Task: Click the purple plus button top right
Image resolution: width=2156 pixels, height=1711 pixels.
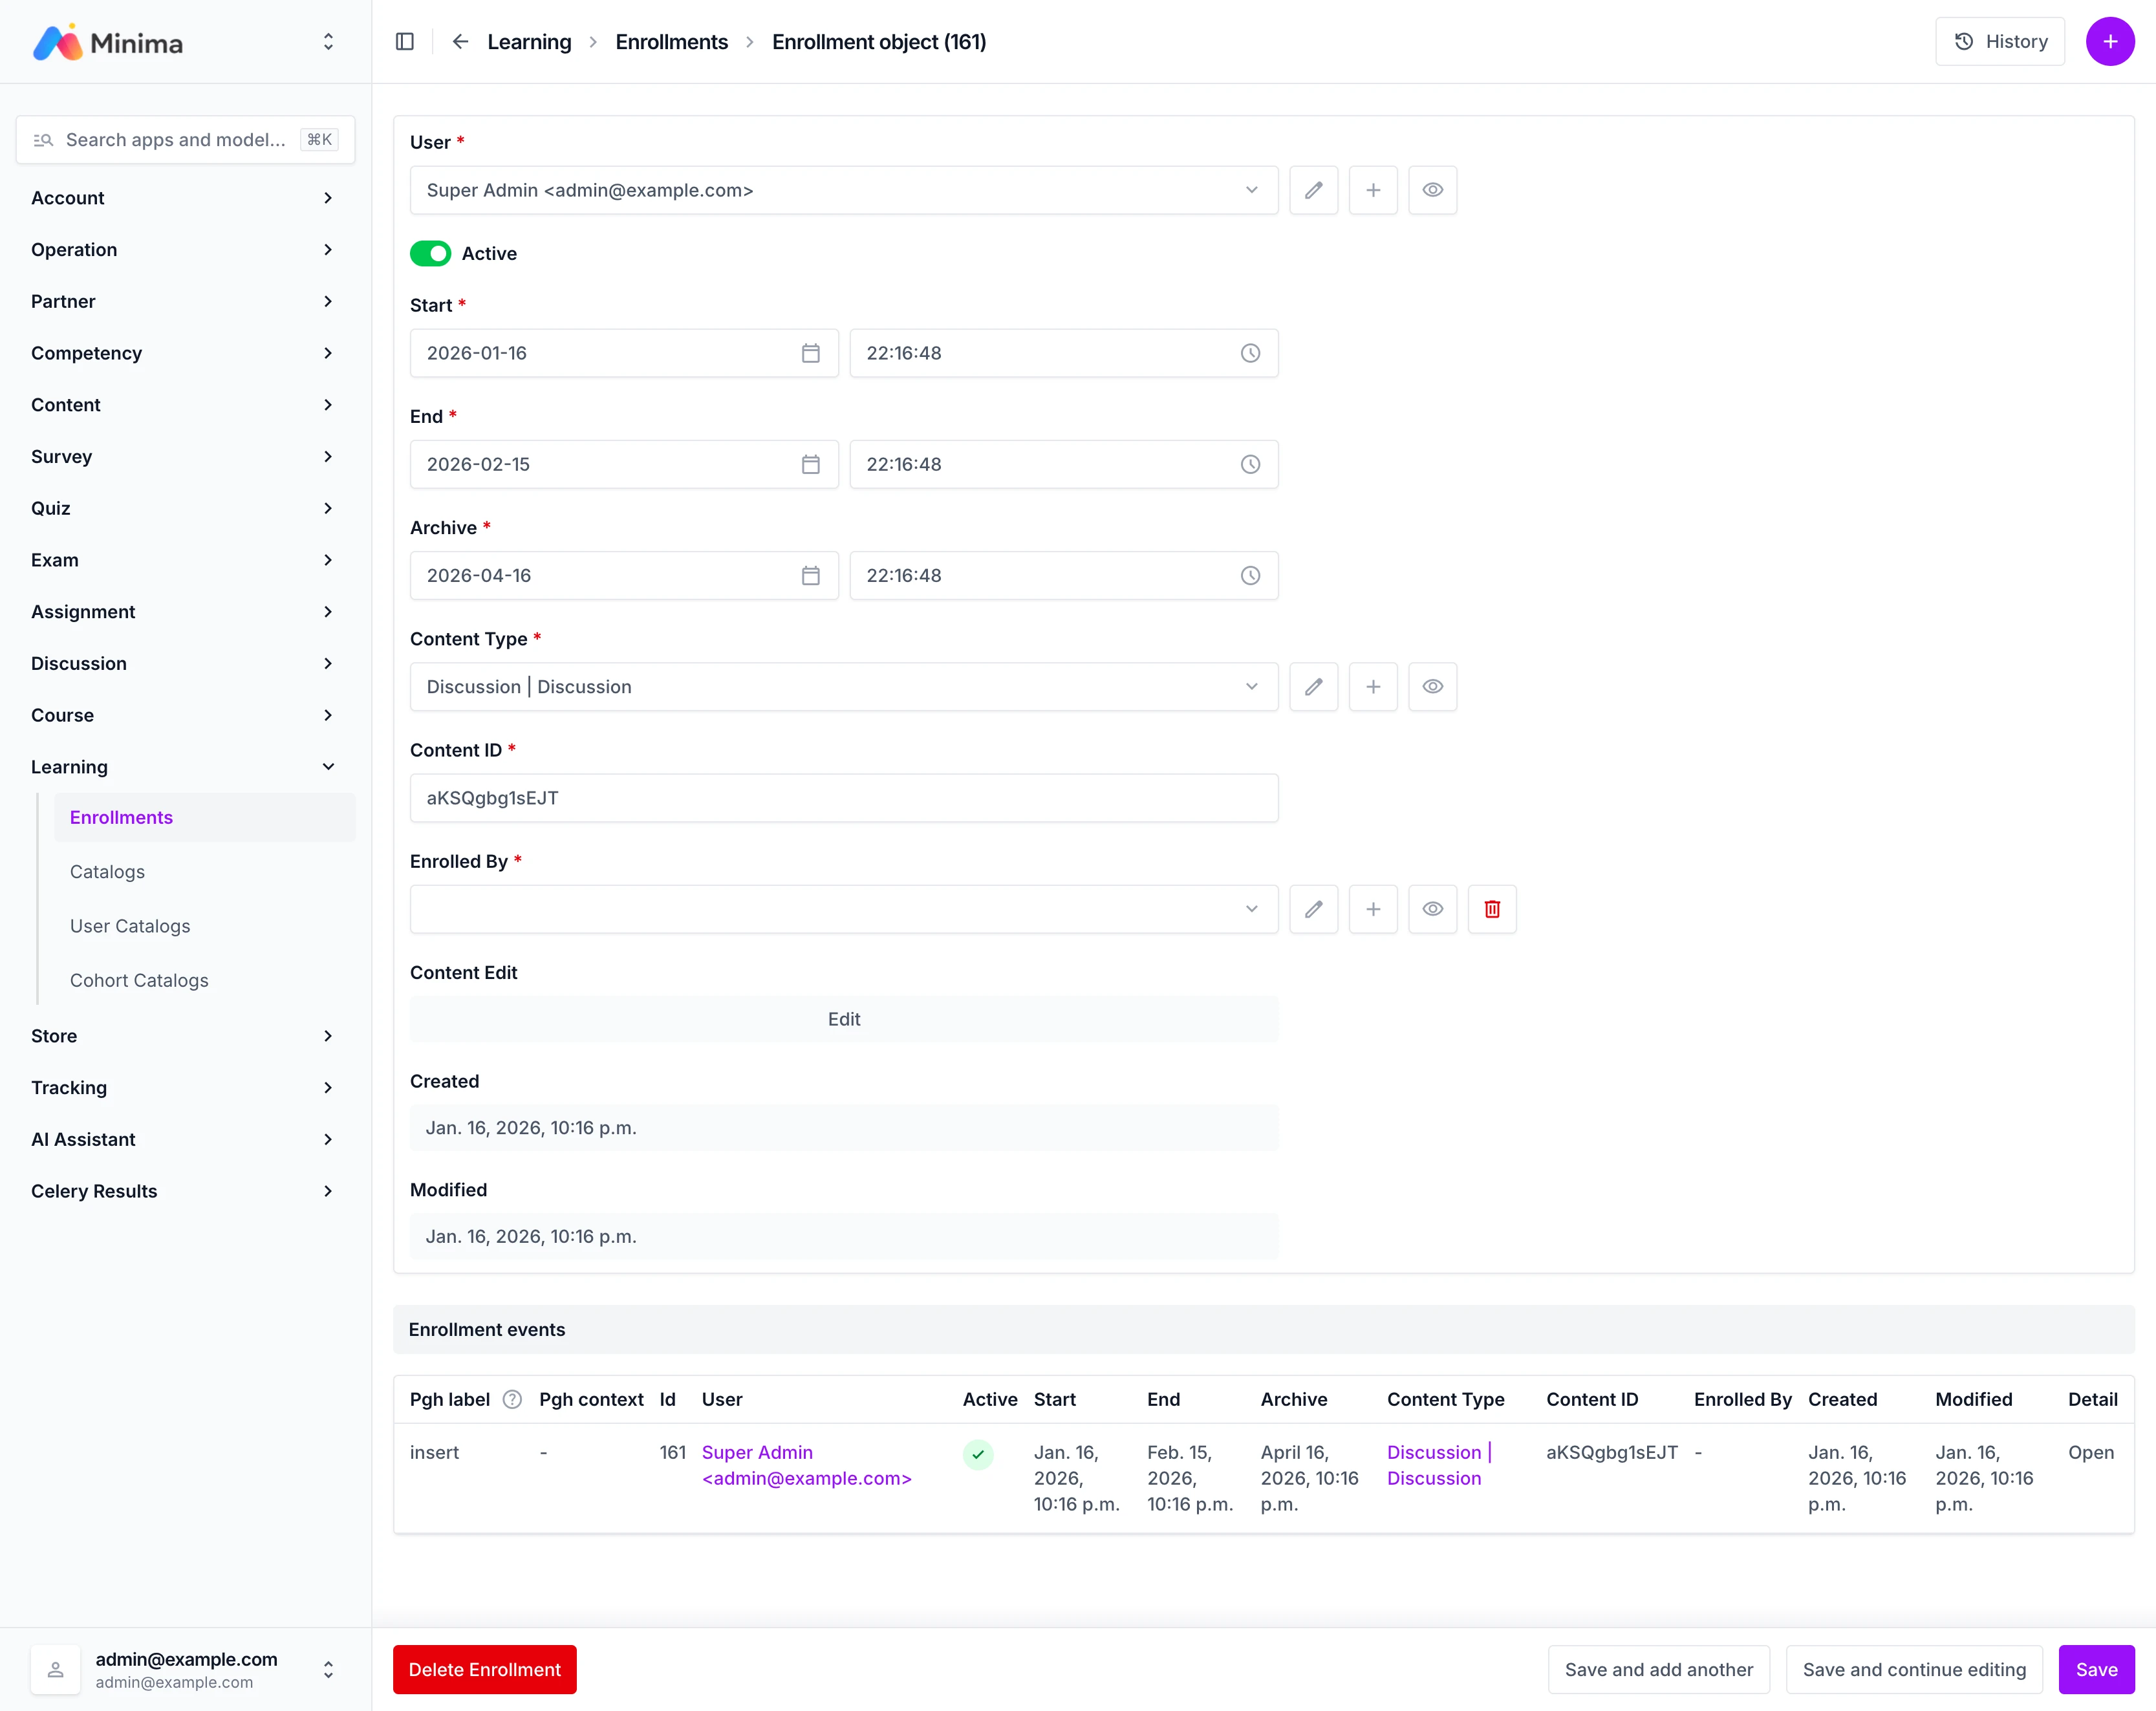Action: 2109,42
